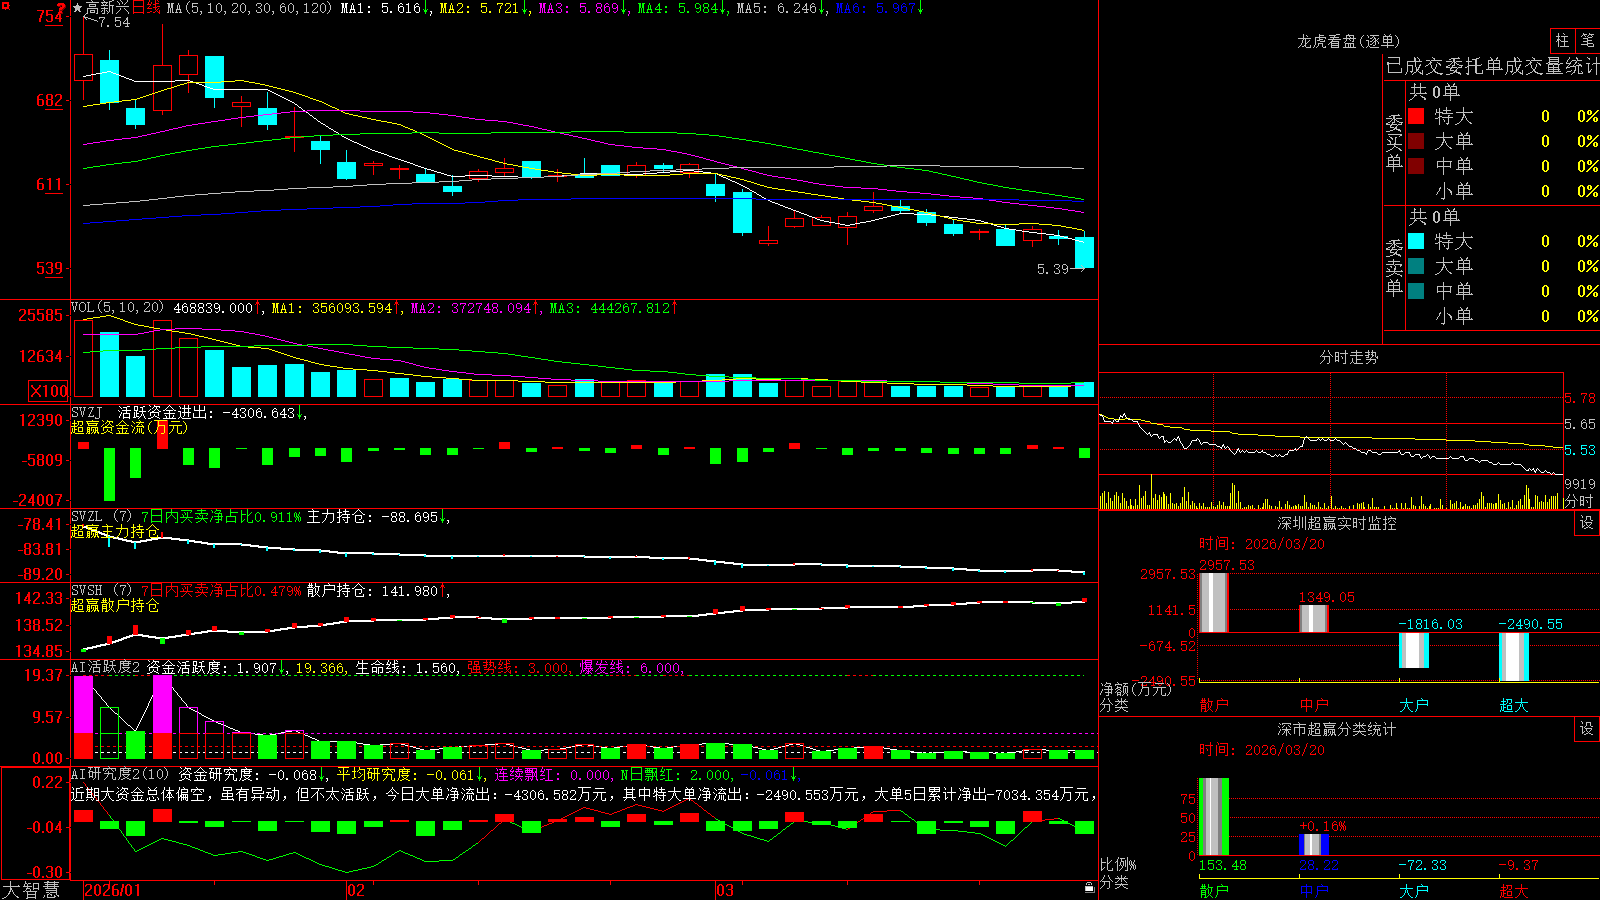The height and width of the screenshot is (900, 1600).
Task: Select the 深市超赢分类统计 panel title
Action: coord(1337,729)
